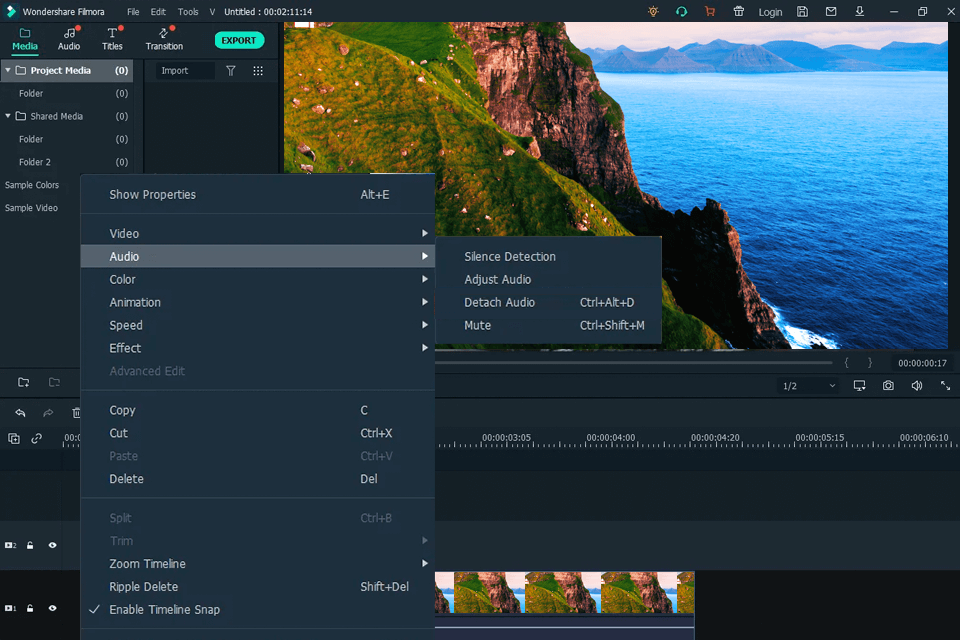Select Folder 2 under Shared Media
The width and height of the screenshot is (960, 640).
pyautogui.click(x=35, y=162)
